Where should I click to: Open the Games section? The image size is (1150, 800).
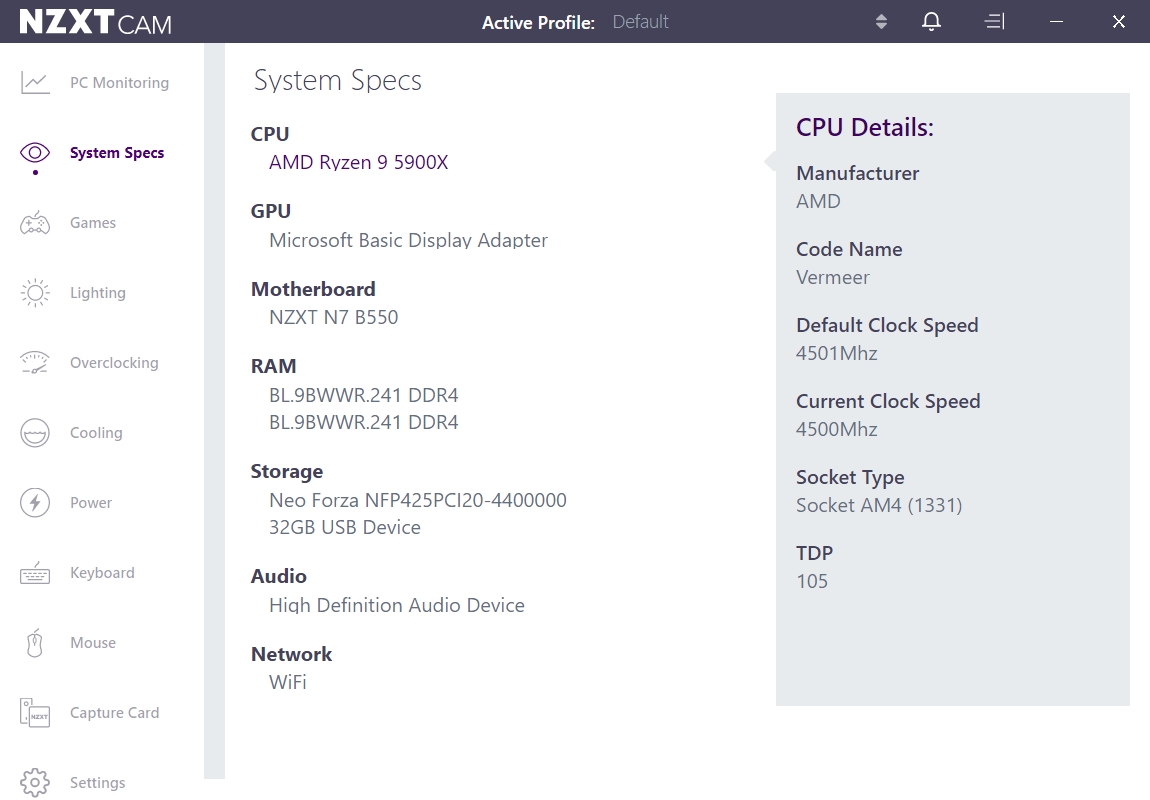coord(93,223)
